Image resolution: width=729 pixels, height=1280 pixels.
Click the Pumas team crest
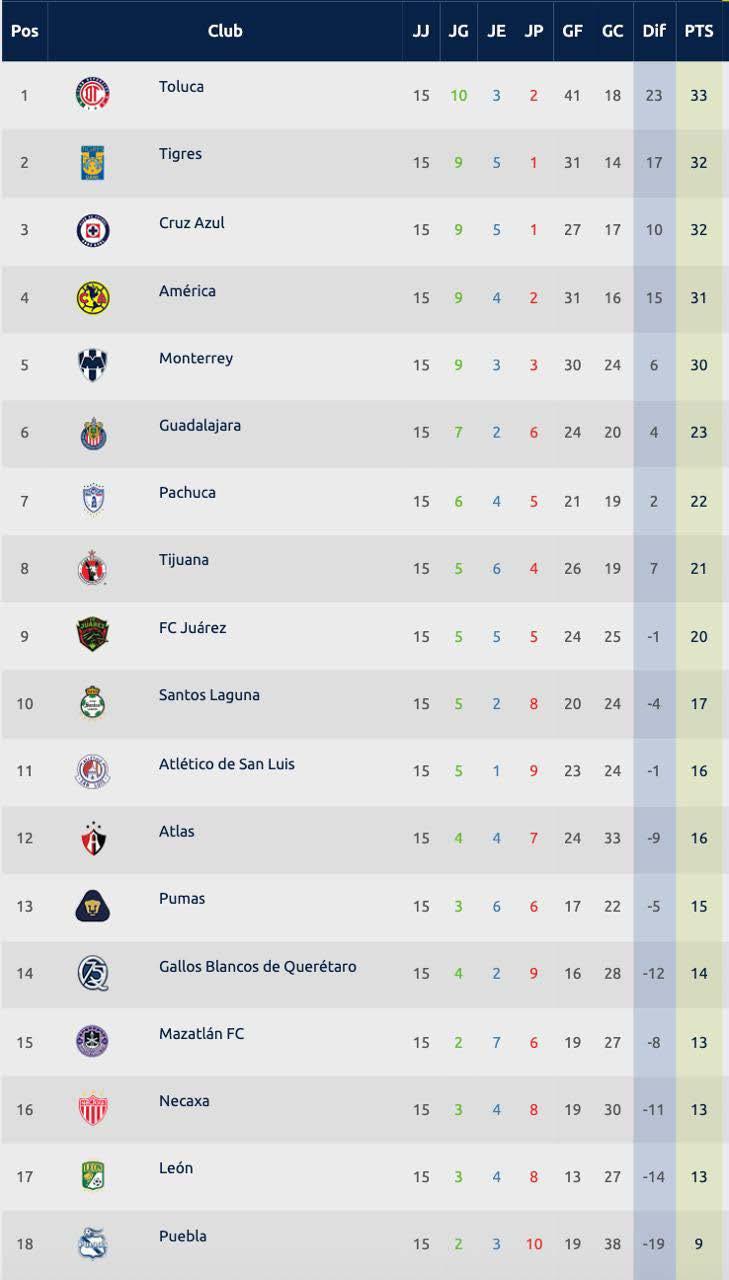(93, 906)
